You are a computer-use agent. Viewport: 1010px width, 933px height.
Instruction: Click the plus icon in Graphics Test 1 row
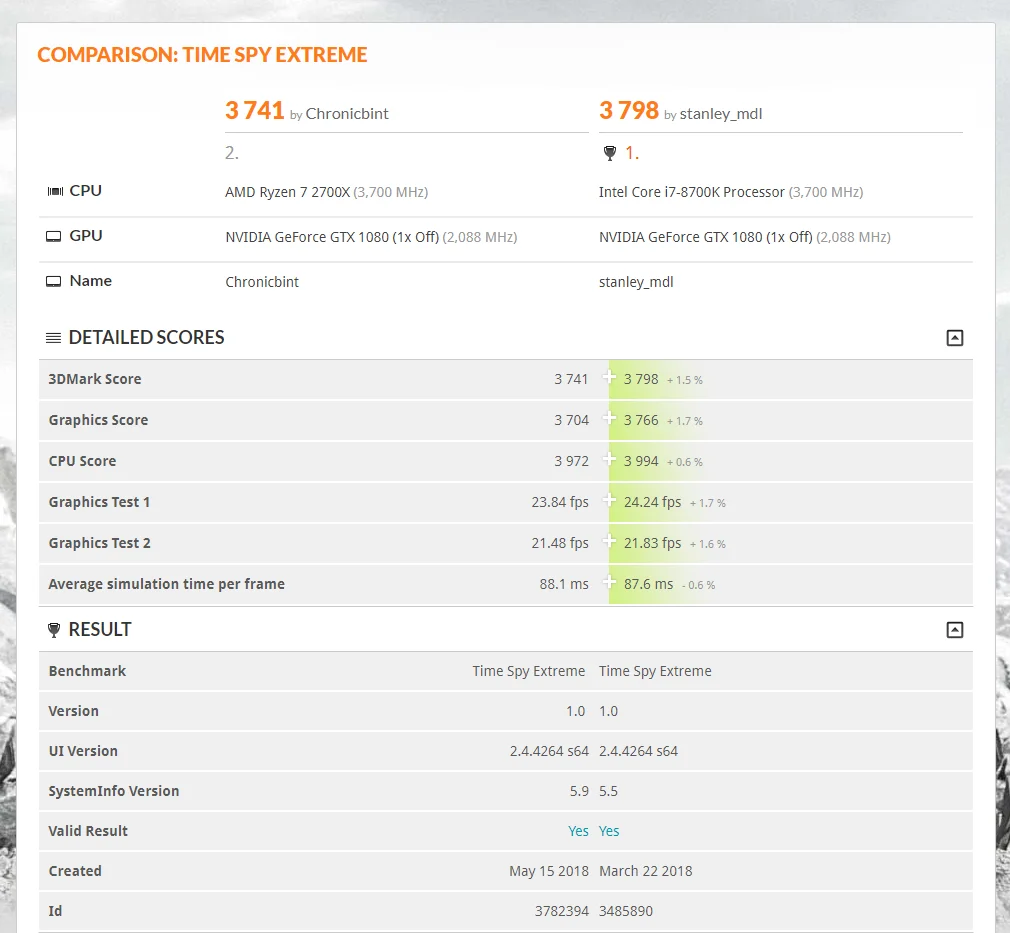(609, 501)
